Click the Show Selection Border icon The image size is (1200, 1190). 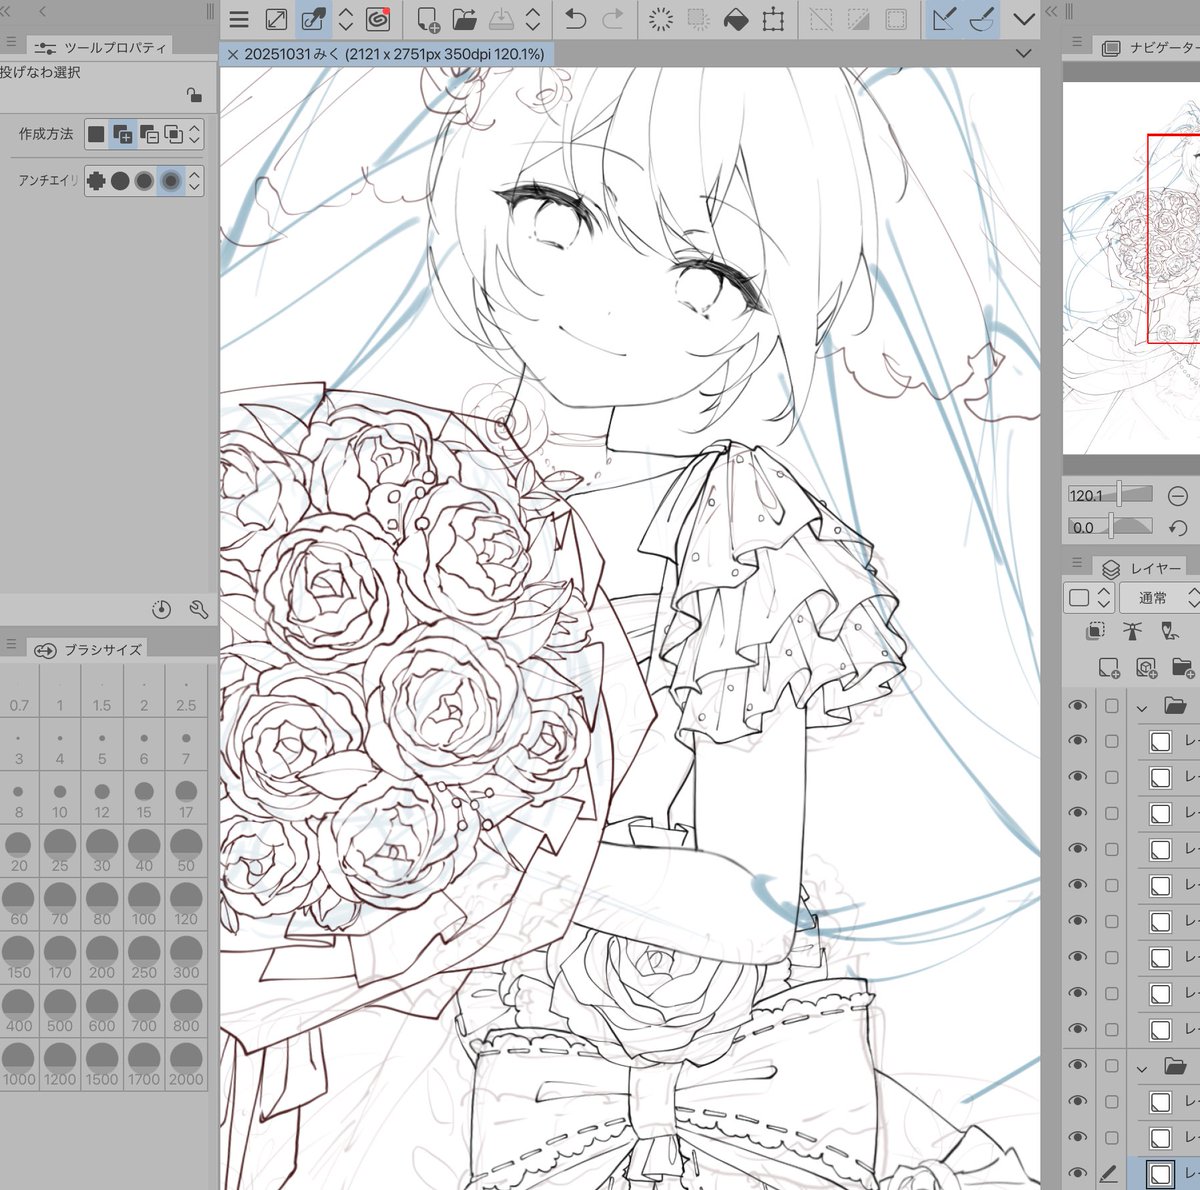[896, 19]
